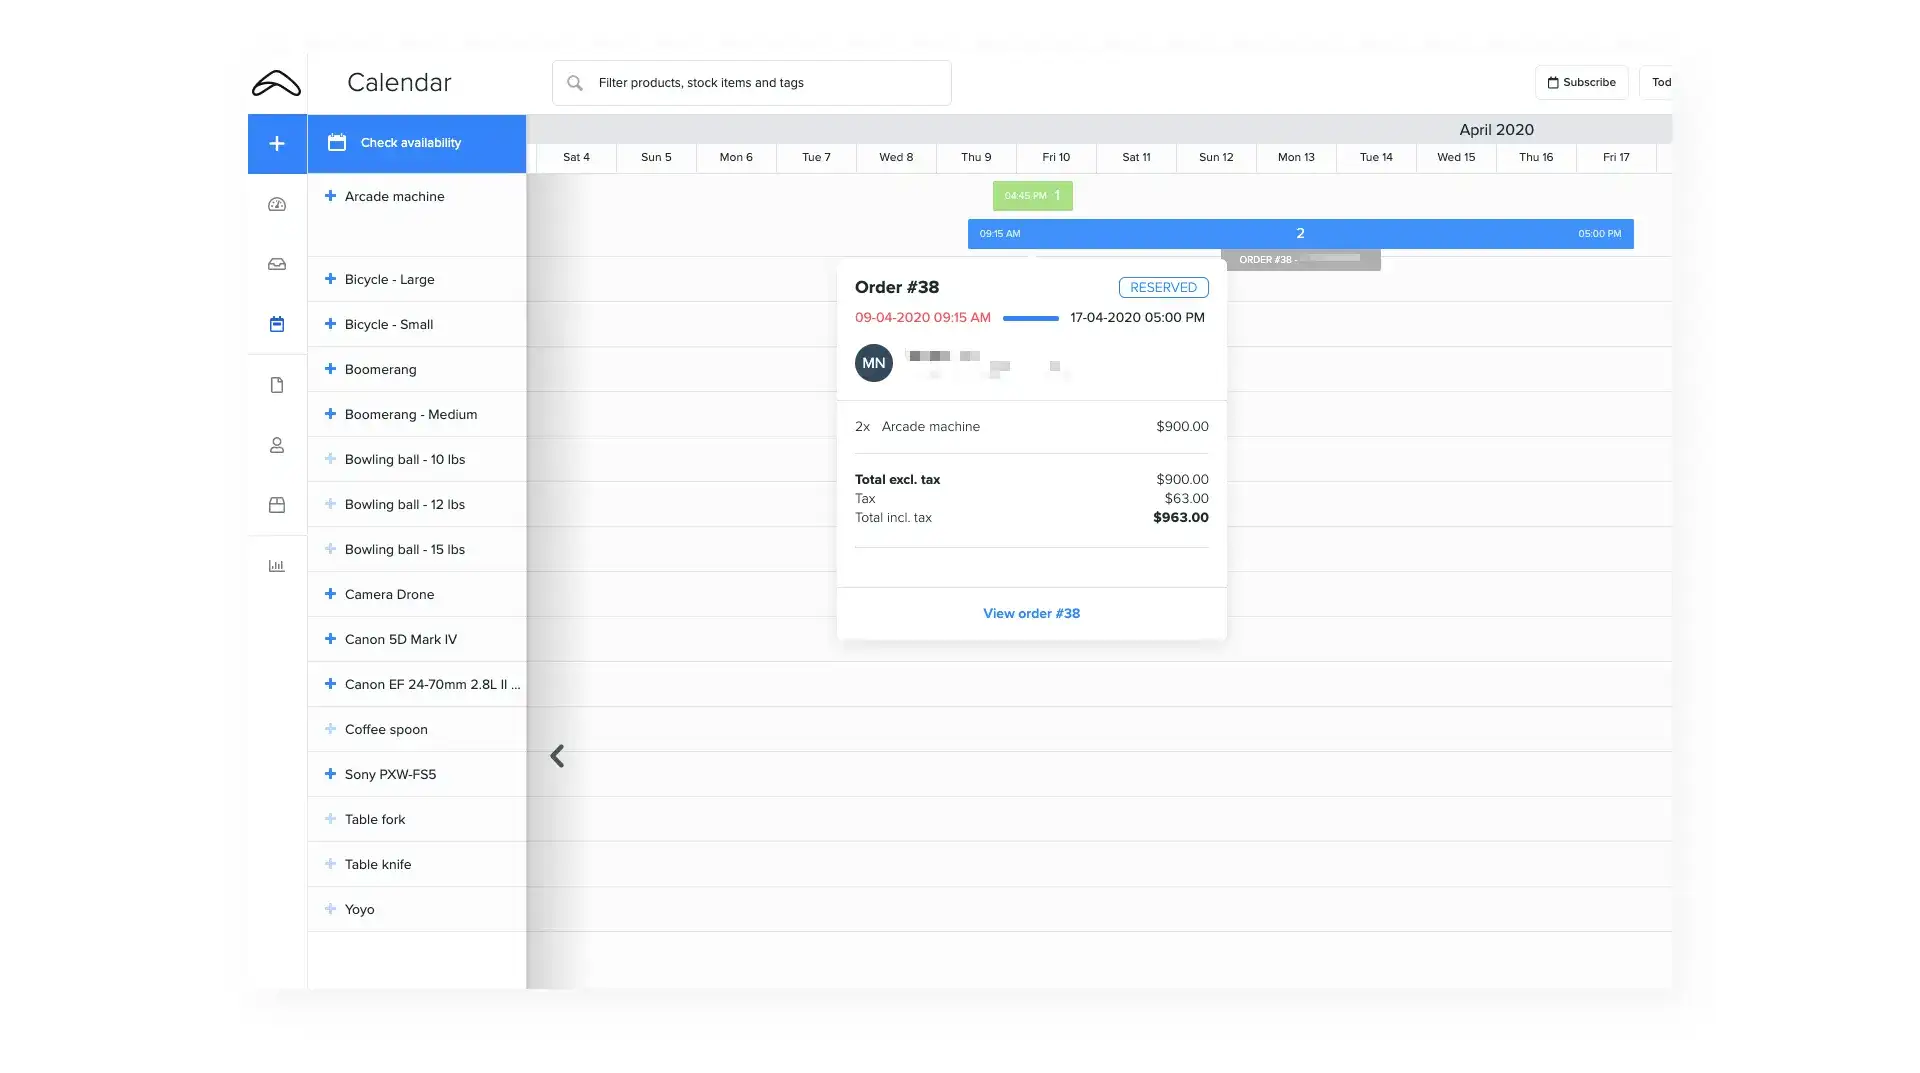This screenshot has height=1073, width=1920.
Task: Open the dashboard gauge icon in sidebar
Action: click(x=277, y=205)
